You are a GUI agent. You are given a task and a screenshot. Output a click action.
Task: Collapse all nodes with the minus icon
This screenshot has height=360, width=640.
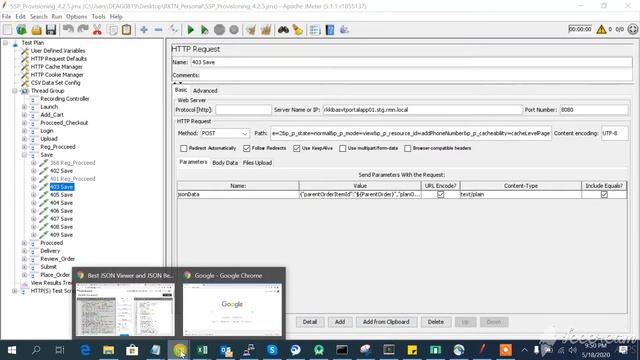tap(158, 29)
